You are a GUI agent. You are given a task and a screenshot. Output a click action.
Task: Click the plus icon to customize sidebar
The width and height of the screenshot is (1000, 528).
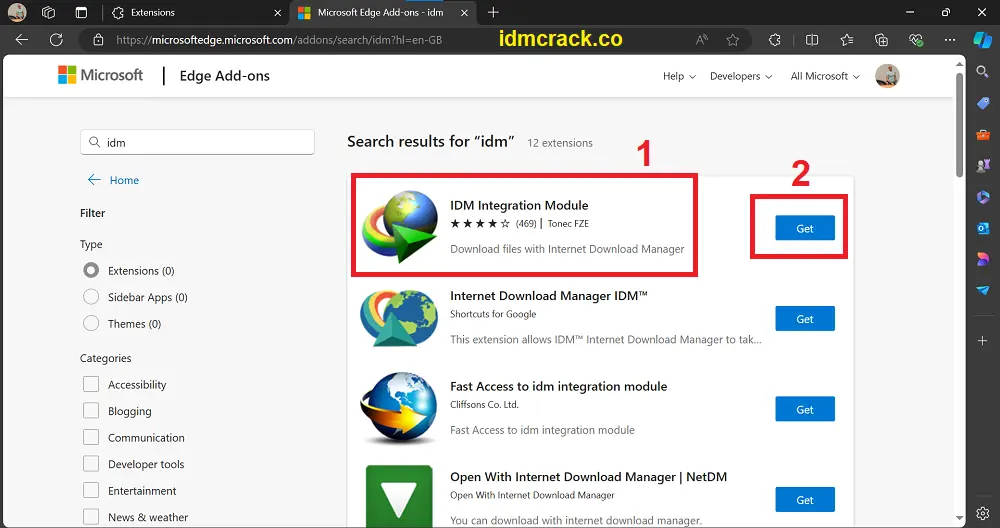pyautogui.click(x=983, y=341)
